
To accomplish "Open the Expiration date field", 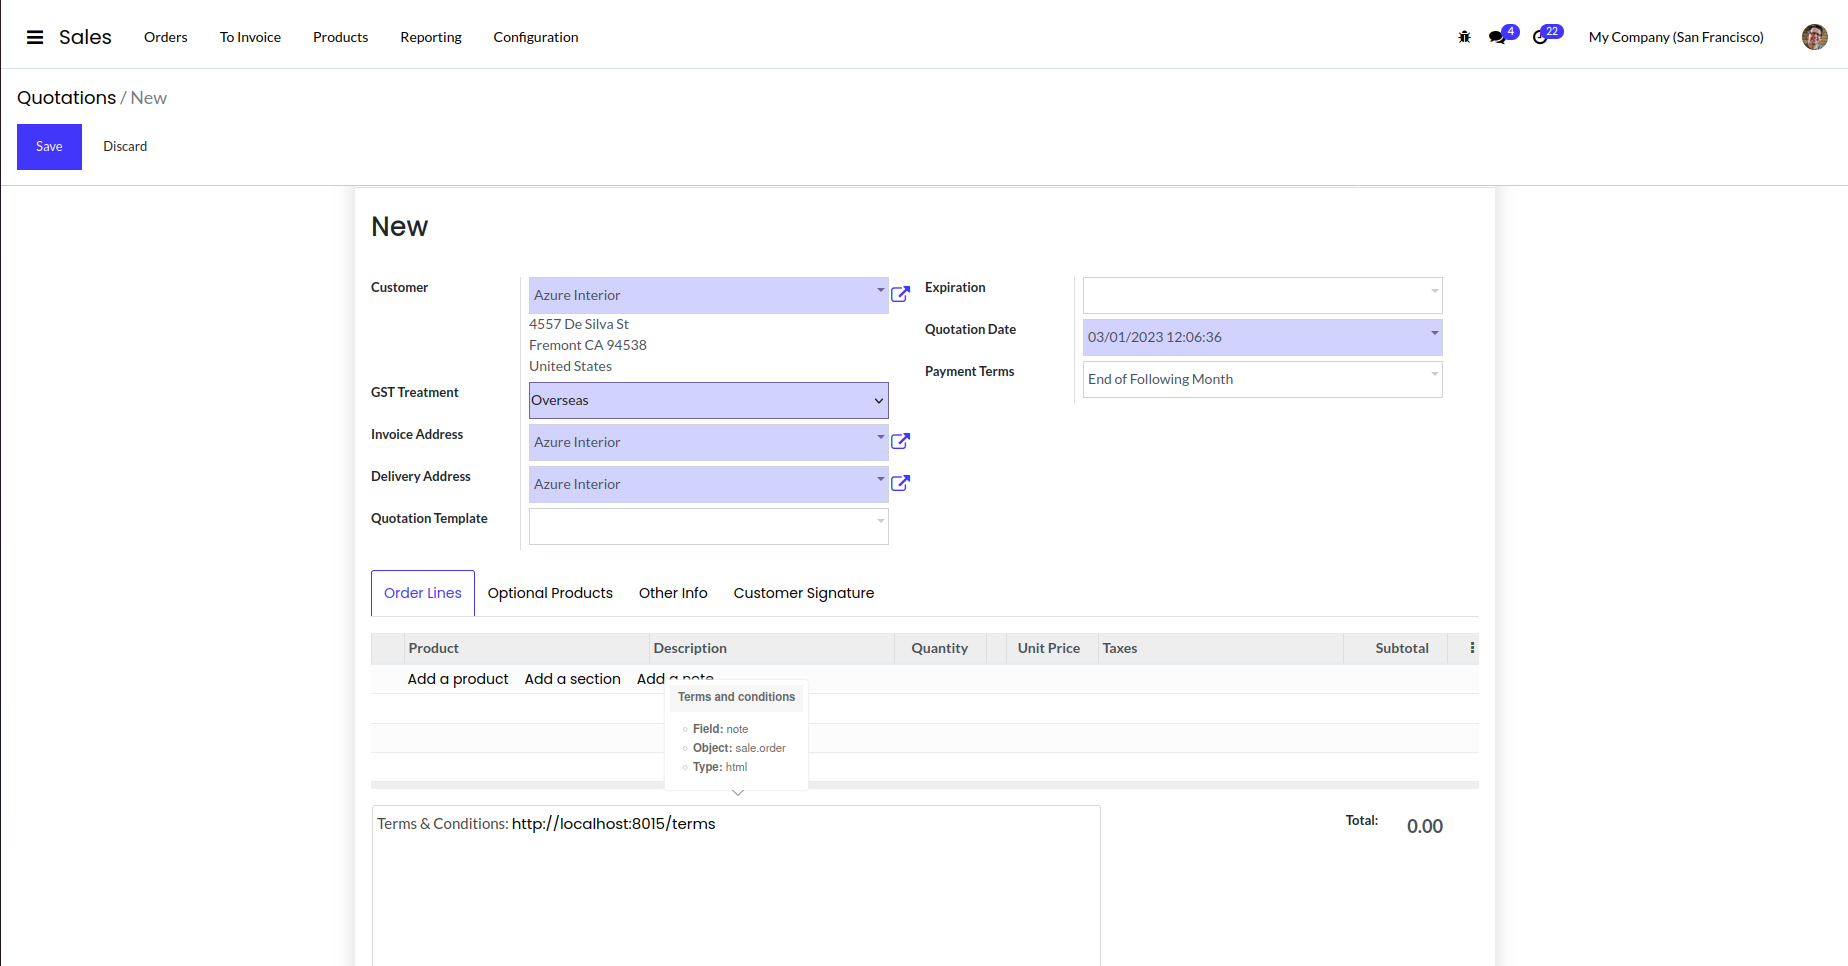I will click(x=1262, y=295).
